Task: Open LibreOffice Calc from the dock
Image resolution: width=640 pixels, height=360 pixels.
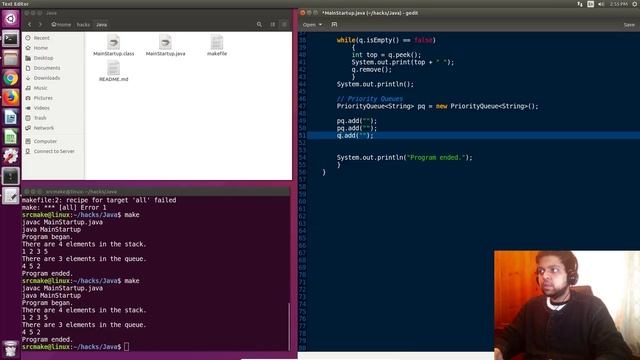Action: [x=11, y=137]
